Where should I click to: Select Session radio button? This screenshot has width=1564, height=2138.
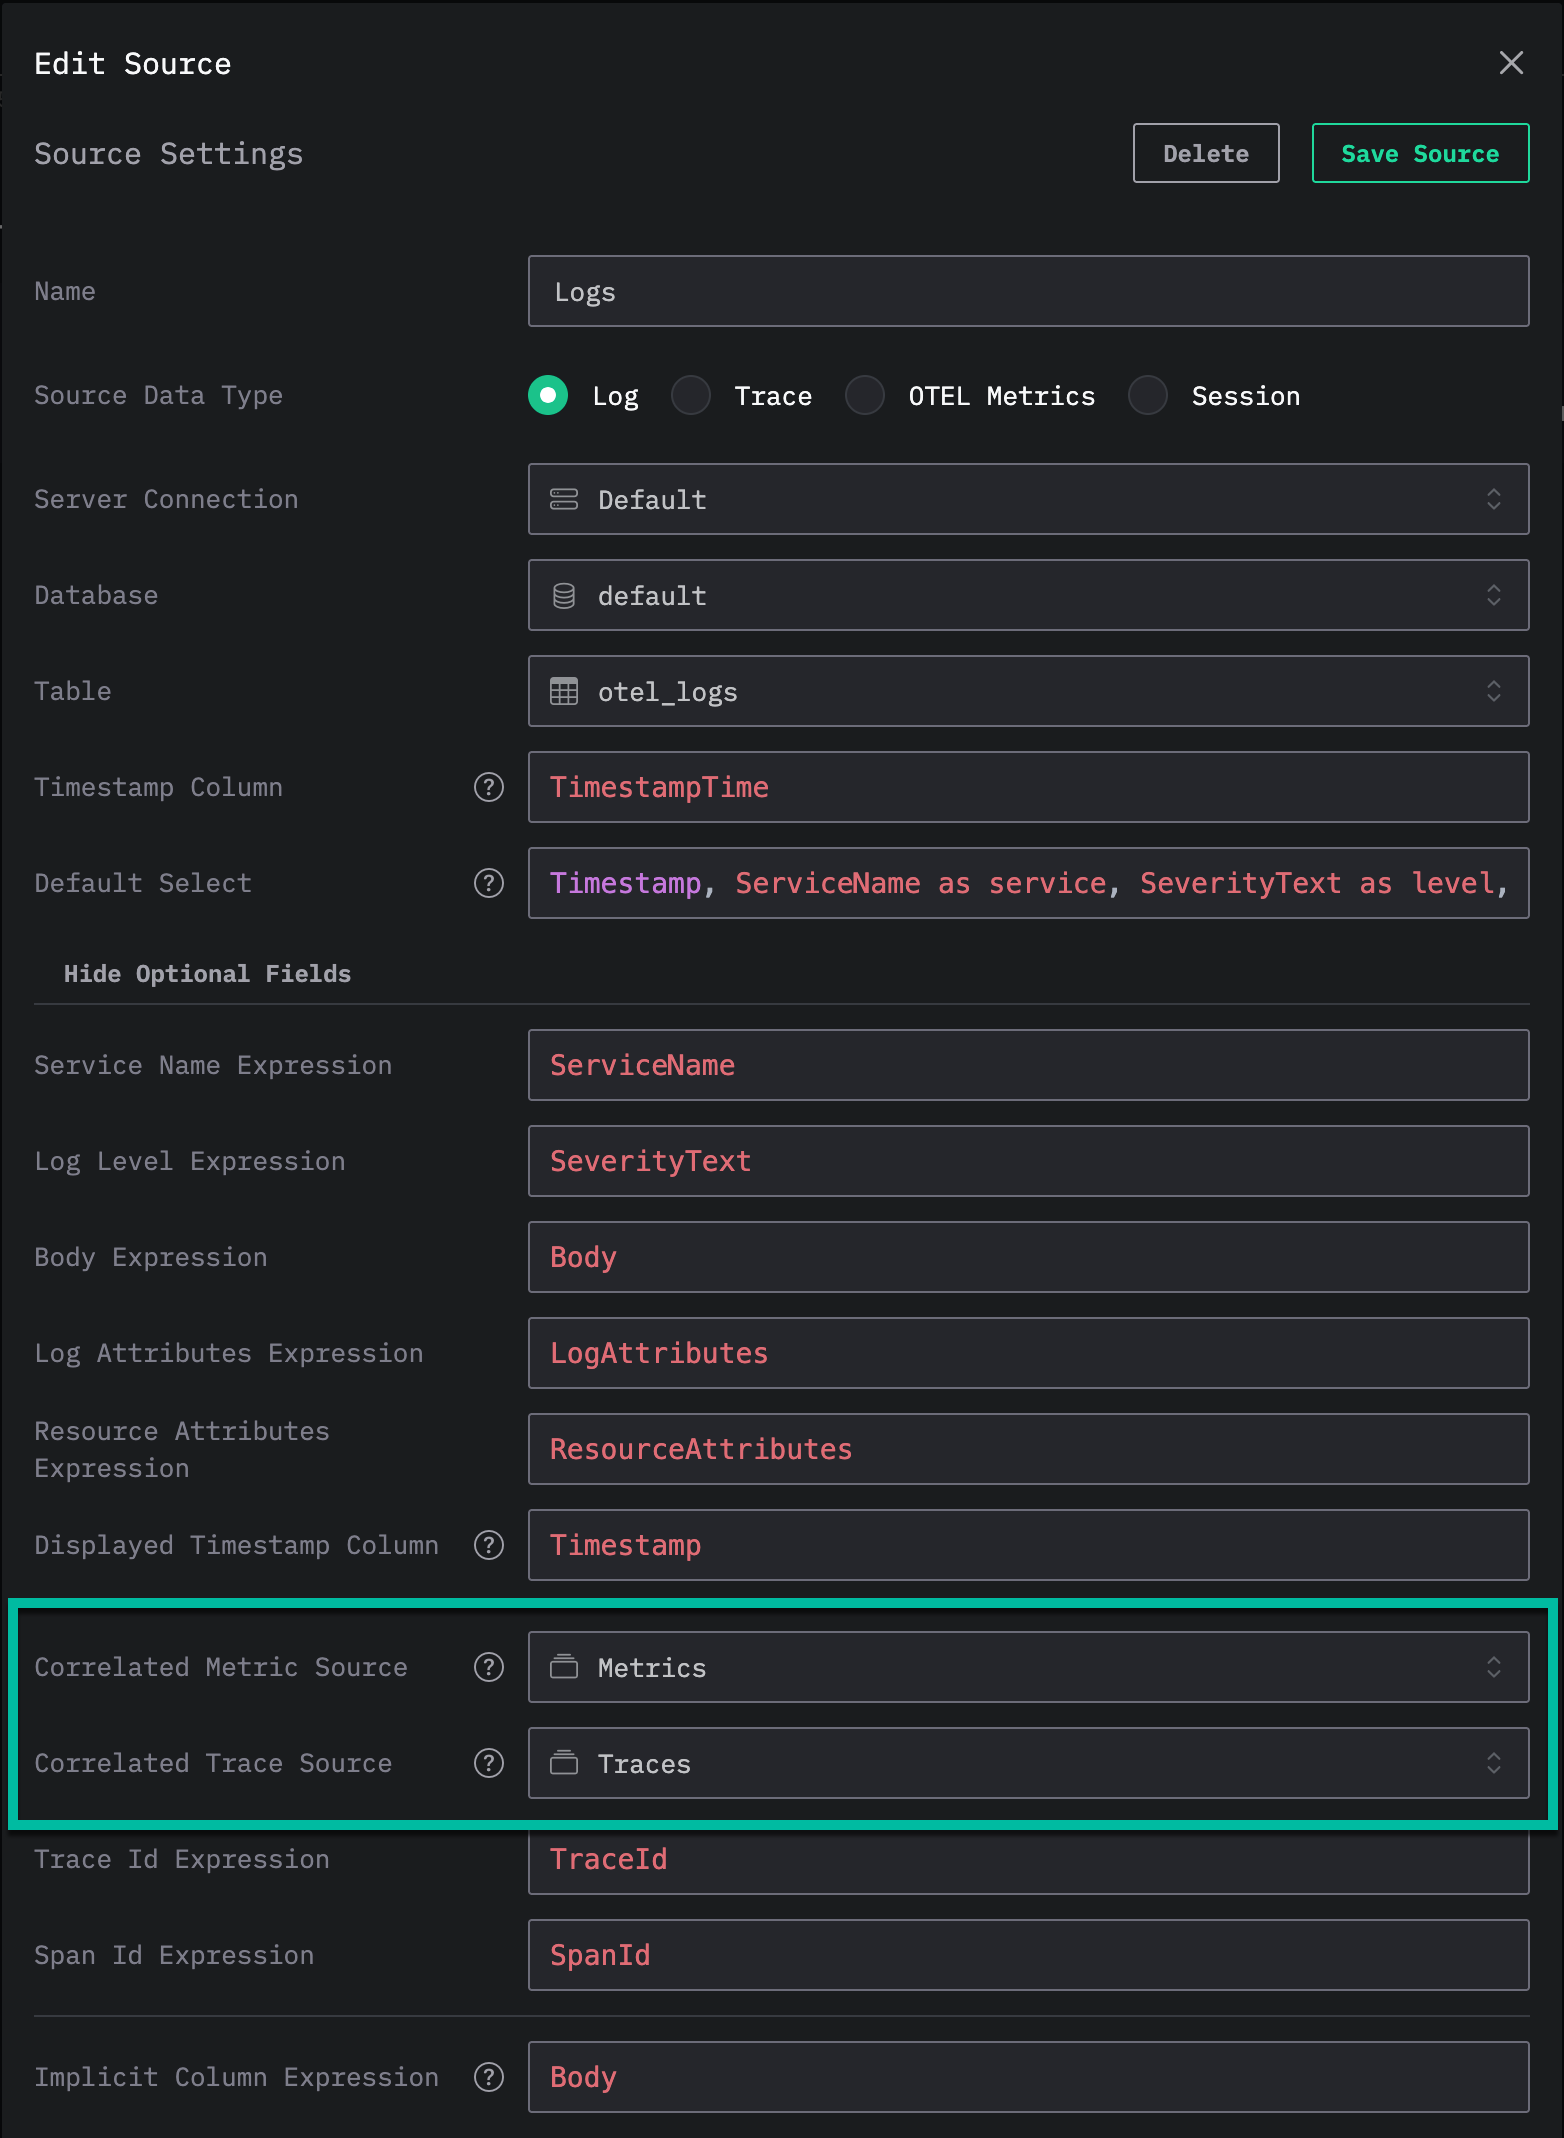click(x=1148, y=395)
